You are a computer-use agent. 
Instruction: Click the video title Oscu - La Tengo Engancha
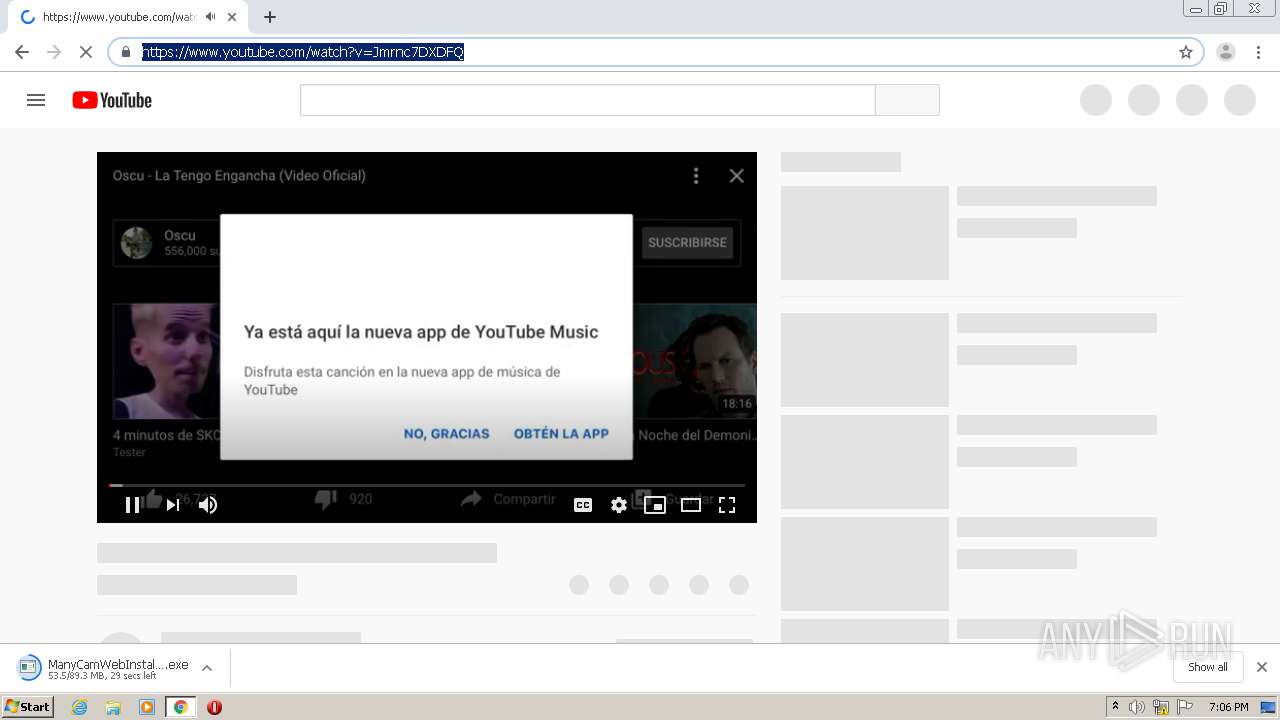click(x=239, y=176)
